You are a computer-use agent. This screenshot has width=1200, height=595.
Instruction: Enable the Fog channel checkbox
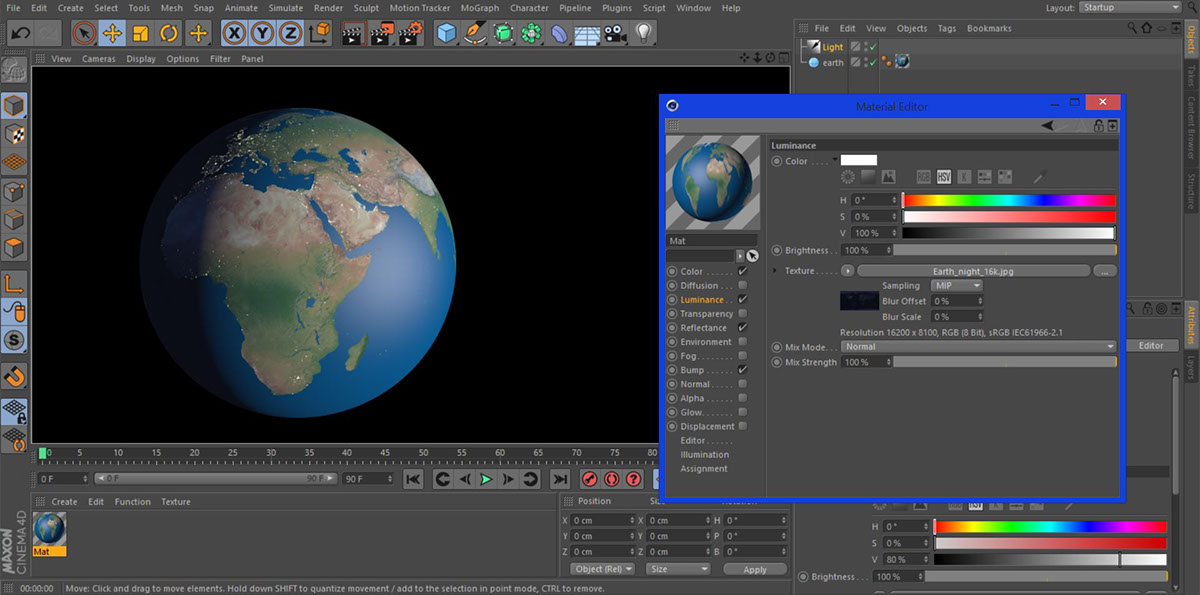[x=742, y=356]
